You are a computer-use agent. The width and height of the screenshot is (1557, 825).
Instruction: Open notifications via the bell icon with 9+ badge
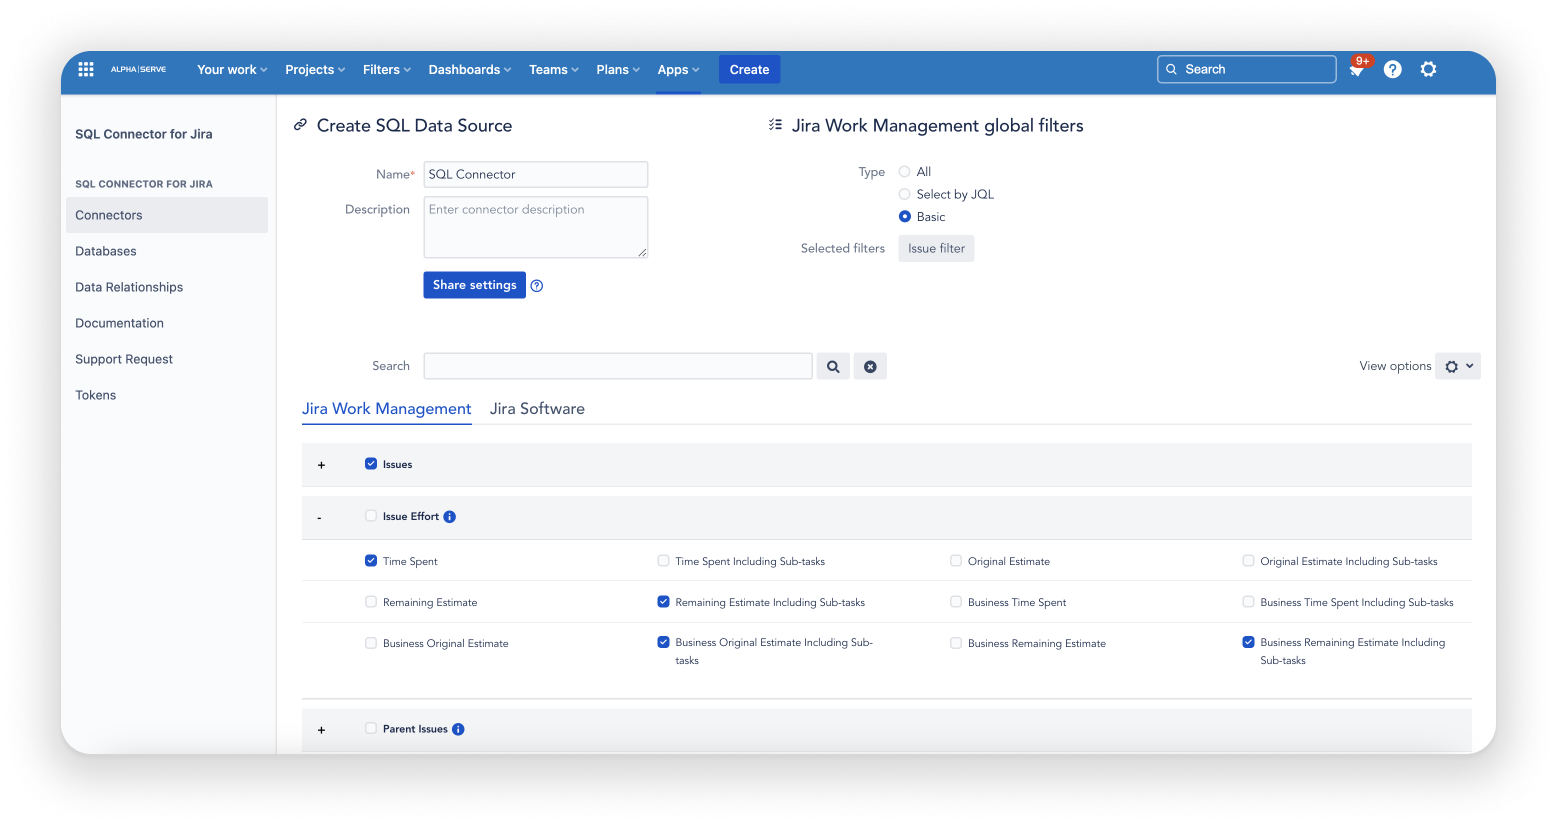coord(1357,69)
